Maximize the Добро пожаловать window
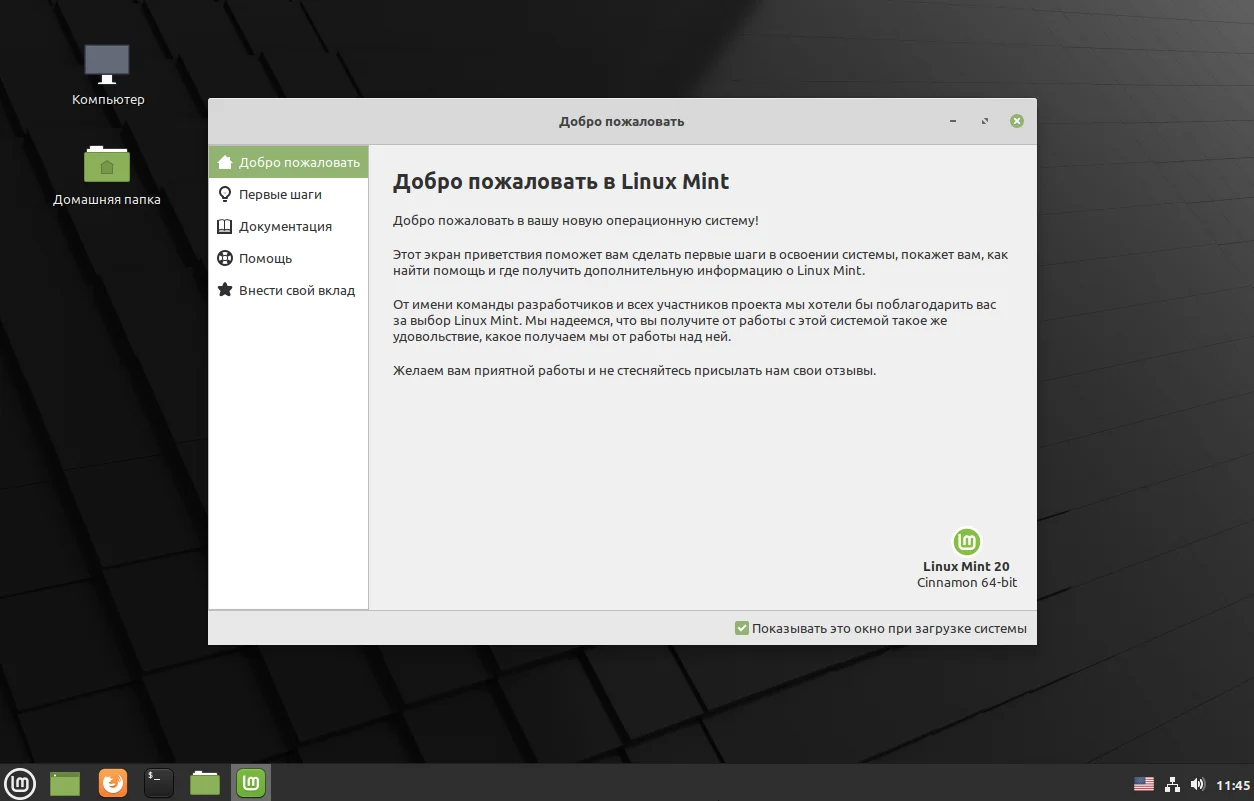 [x=985, y=121]
